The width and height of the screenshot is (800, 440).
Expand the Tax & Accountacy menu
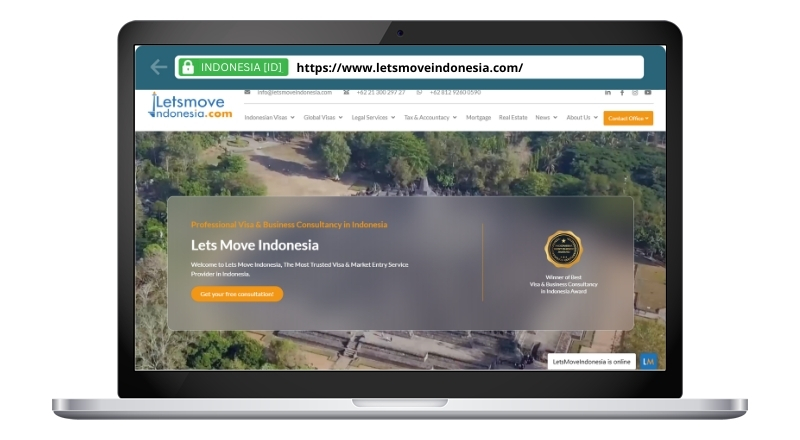pos(430,117)
